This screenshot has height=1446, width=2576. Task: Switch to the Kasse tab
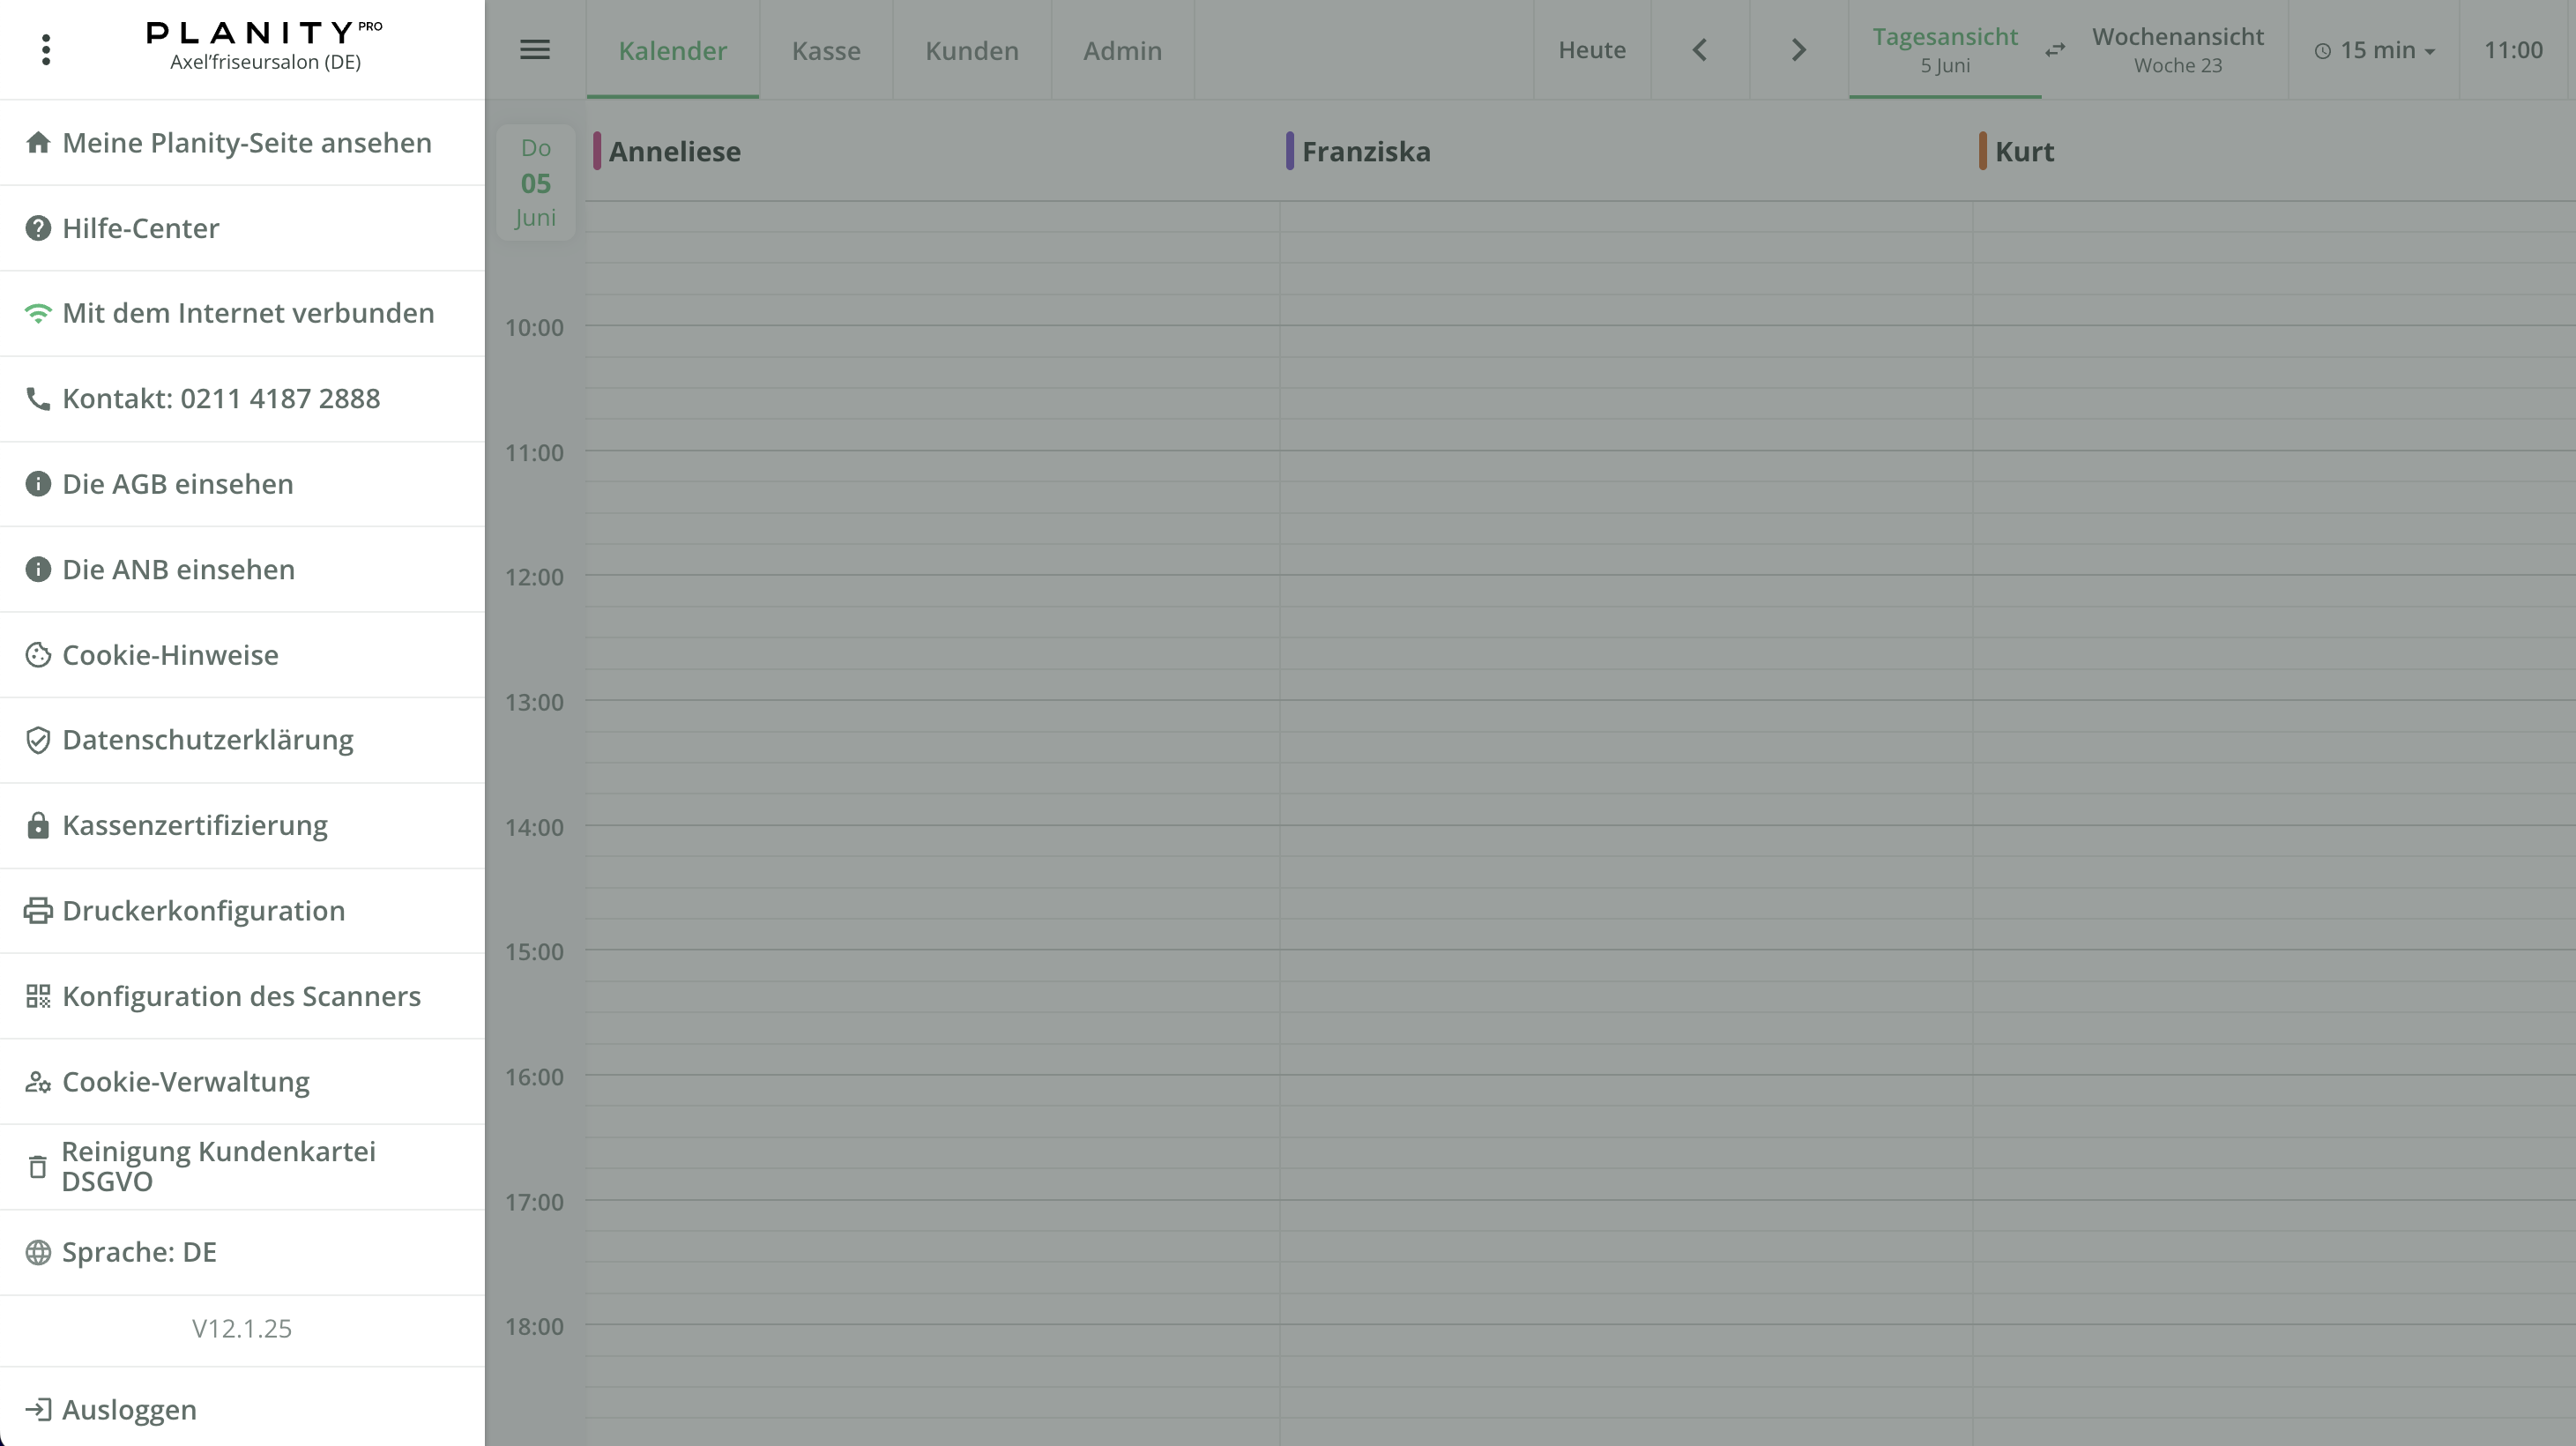coord(825,50)
